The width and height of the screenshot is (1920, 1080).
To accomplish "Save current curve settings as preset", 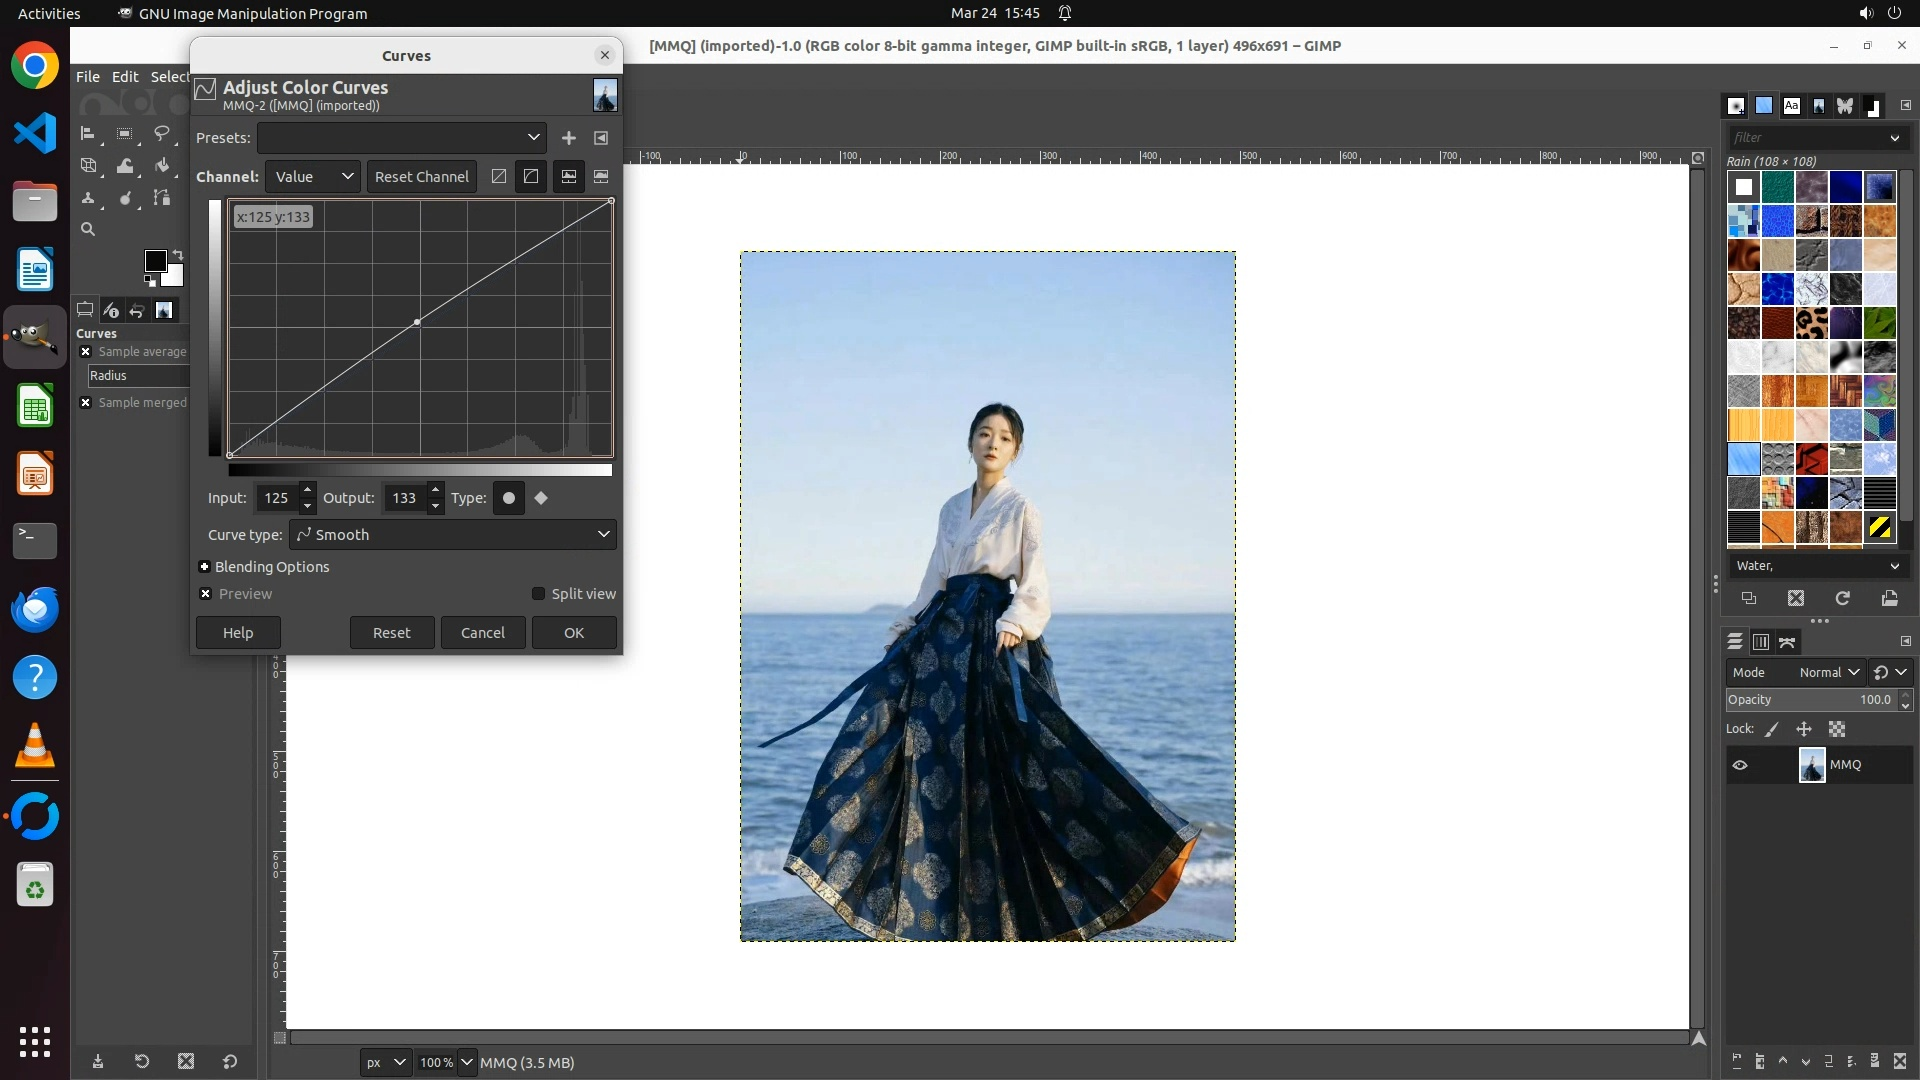I will click(x=568, y=138).
